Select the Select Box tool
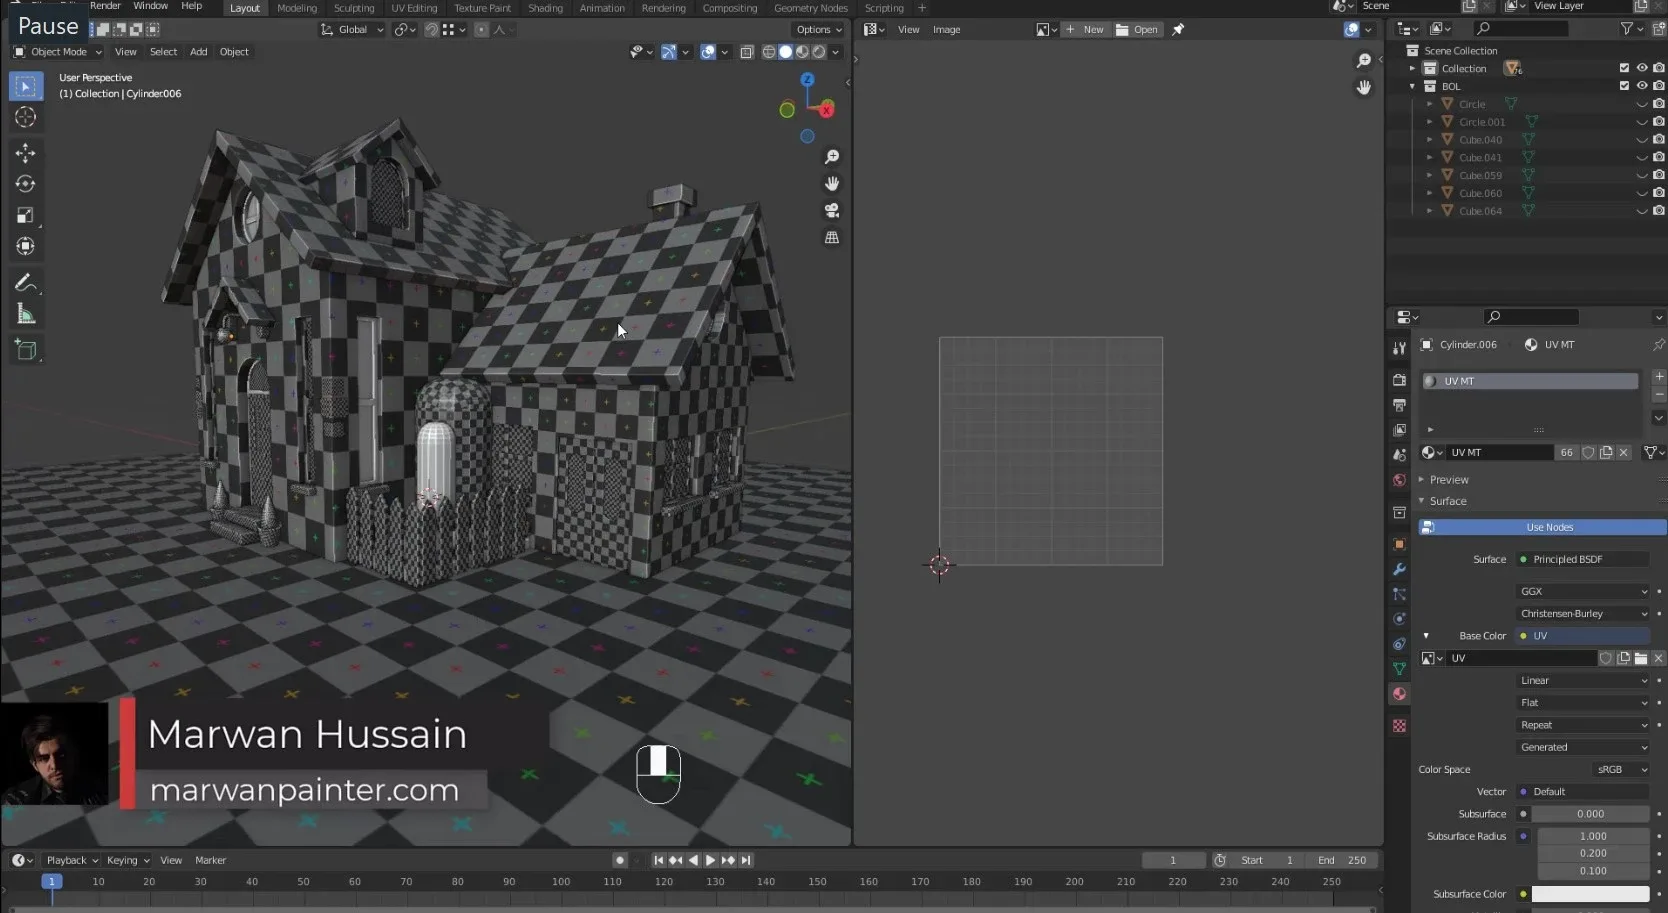This screenshot has height=913, width=1668. [26, 86]
